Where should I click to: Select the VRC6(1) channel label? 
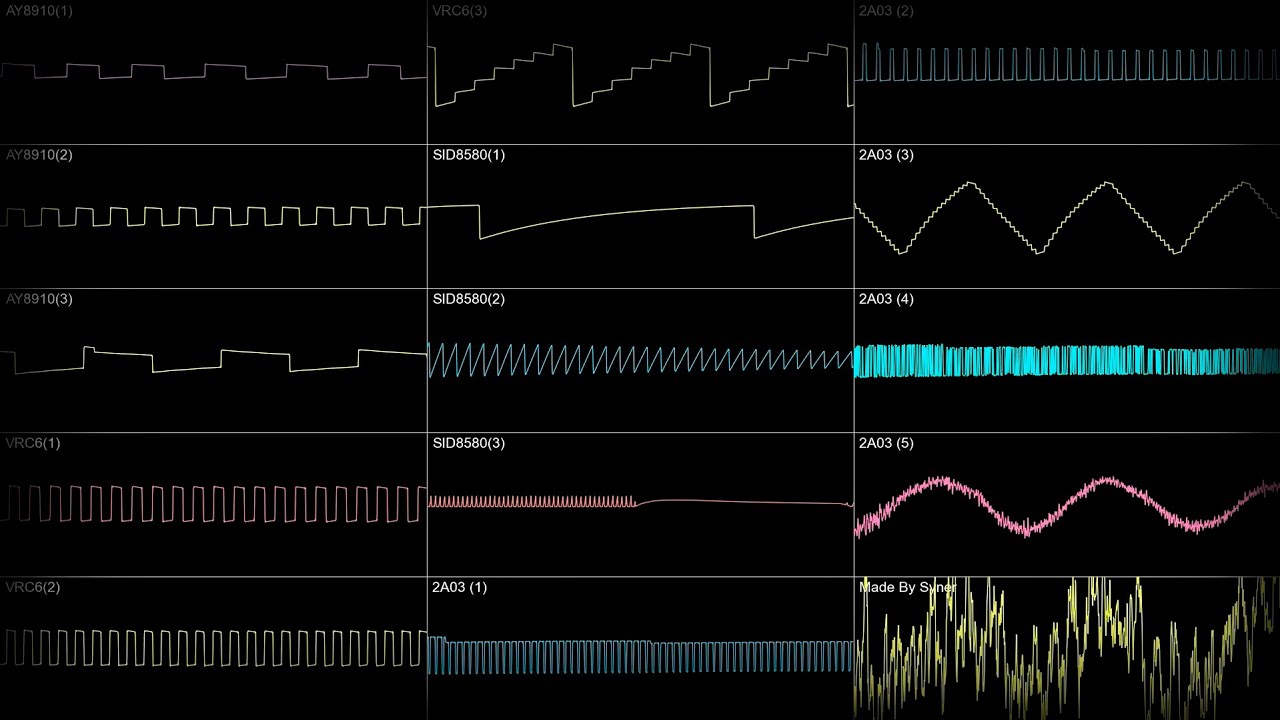(33, 443)
